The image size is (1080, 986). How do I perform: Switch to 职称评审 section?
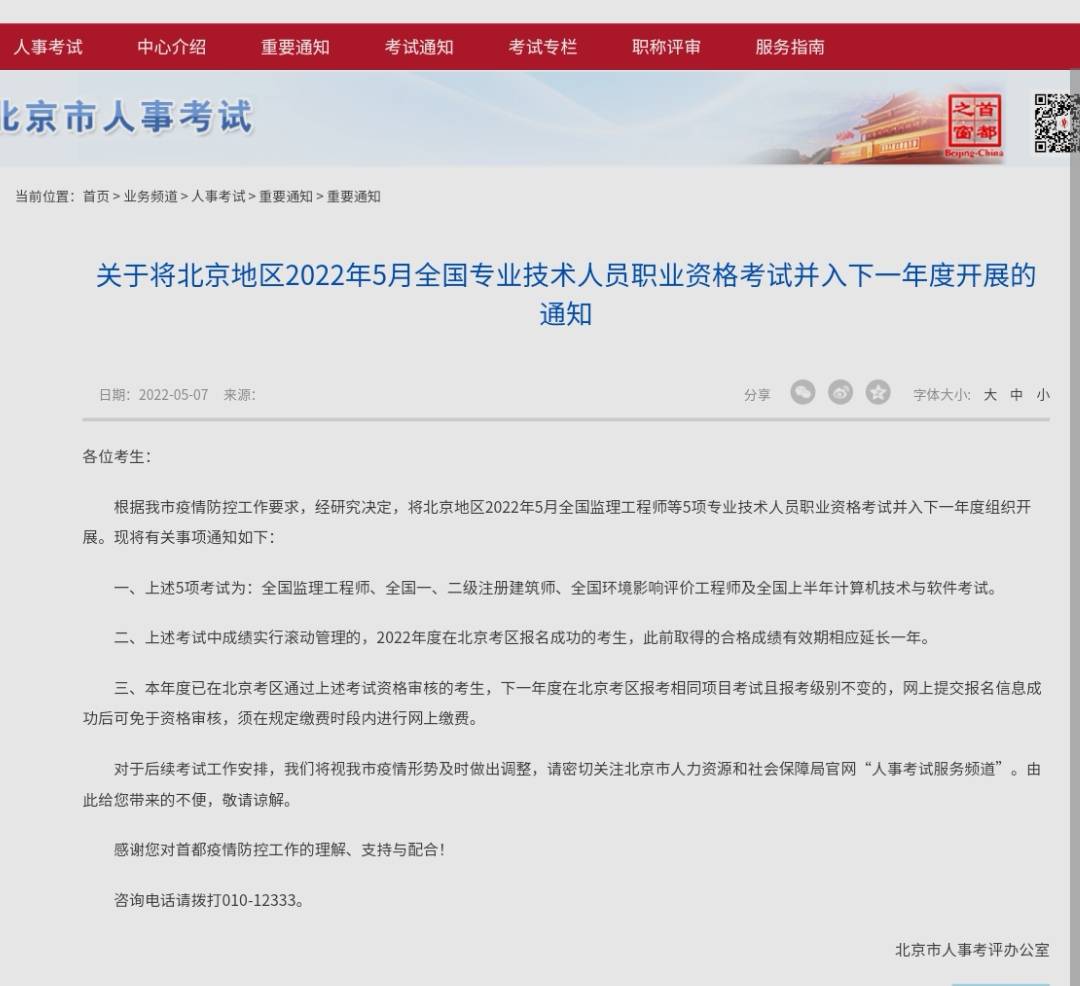click(665, 46)
